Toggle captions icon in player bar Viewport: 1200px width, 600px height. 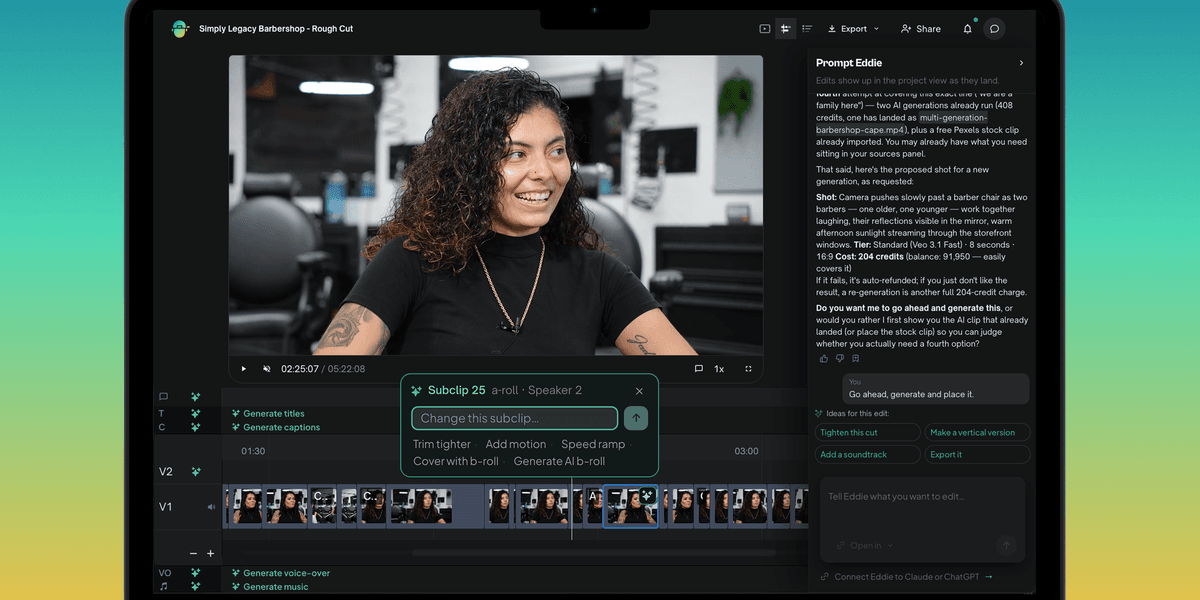pos(699,369)
